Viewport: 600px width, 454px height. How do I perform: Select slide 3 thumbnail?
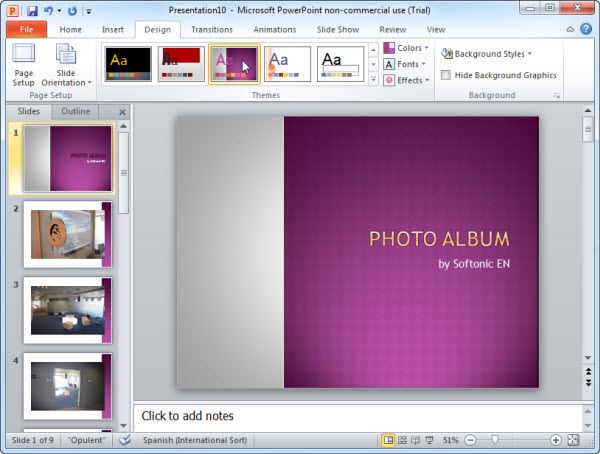67,310
